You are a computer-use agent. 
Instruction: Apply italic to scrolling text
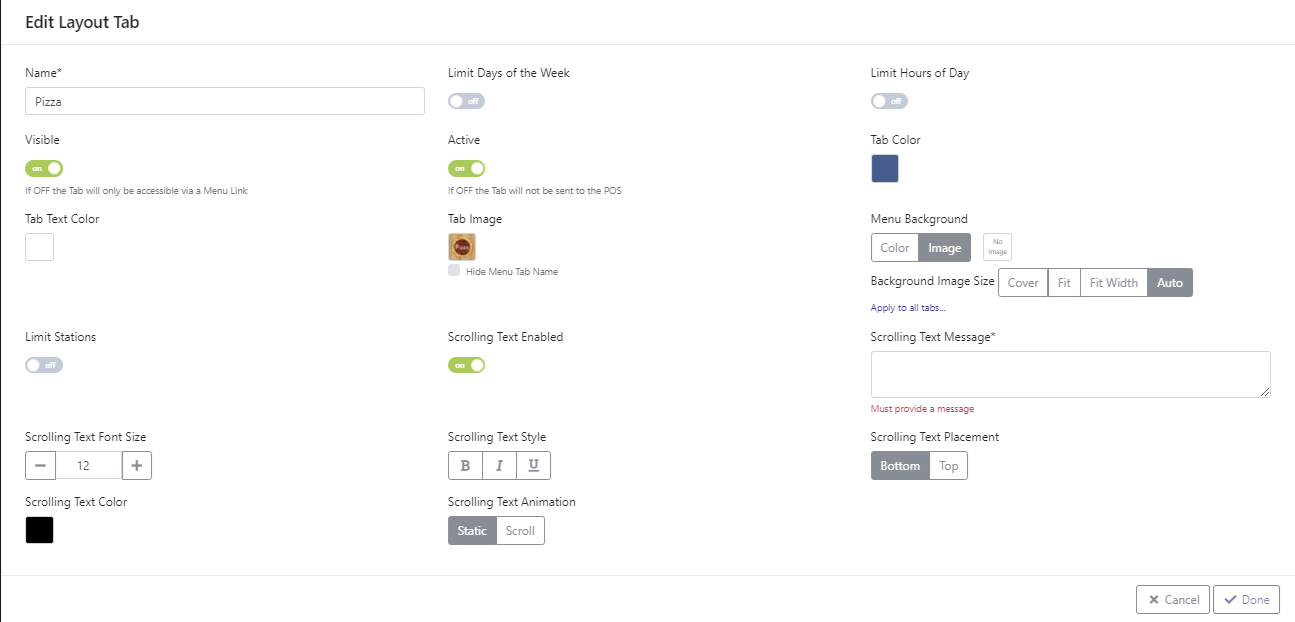499,465
